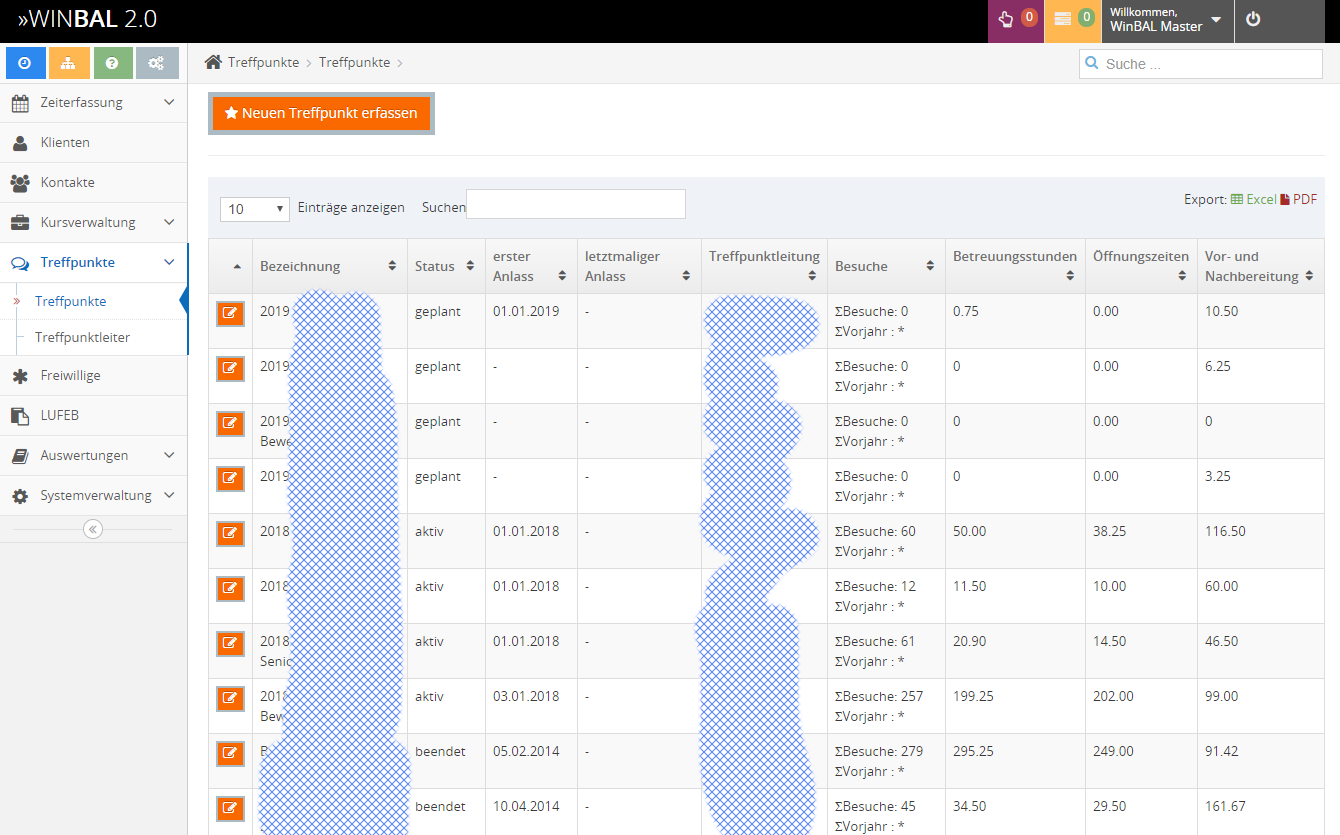The width and height of the screenshot is (1340, 835).
Task: Click the Suchen filter field above table
Action: click(575, 204)
